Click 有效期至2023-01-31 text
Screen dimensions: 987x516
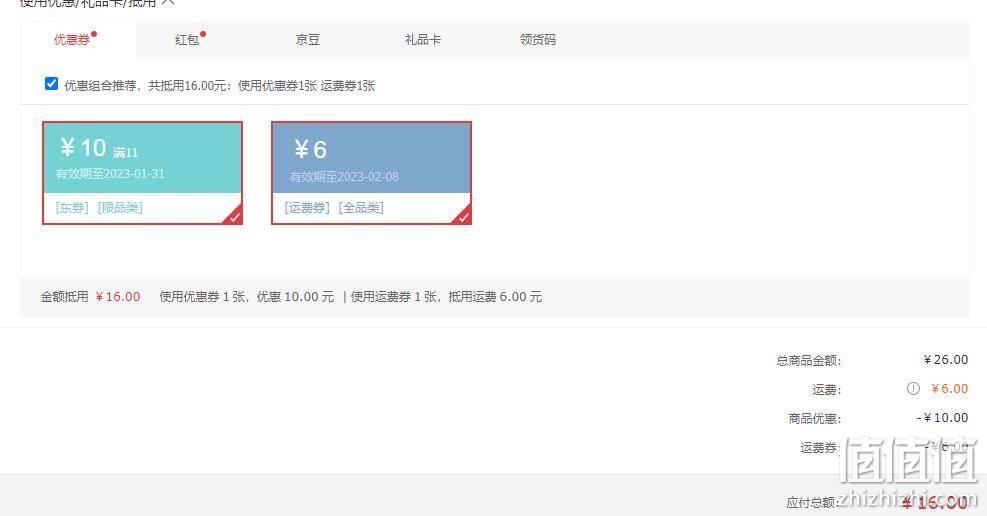(110, 174)
